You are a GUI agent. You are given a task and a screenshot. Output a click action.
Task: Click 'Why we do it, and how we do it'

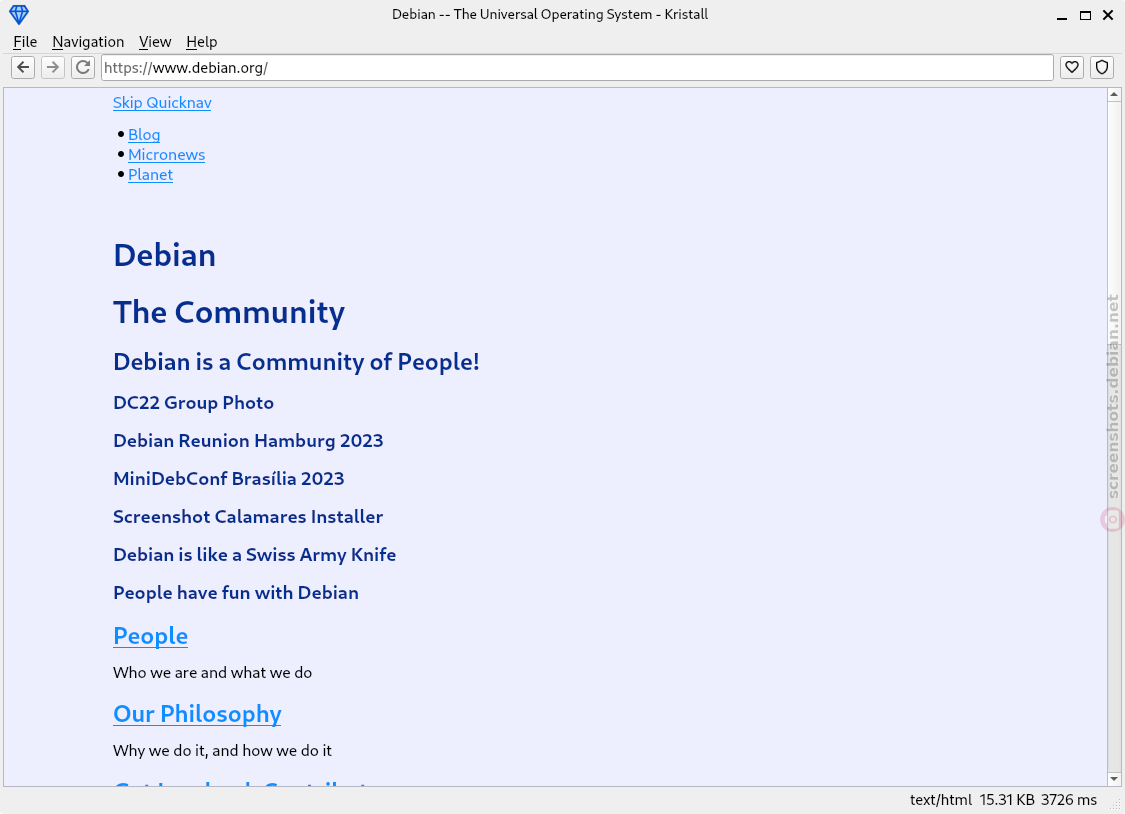click(222, 751)
